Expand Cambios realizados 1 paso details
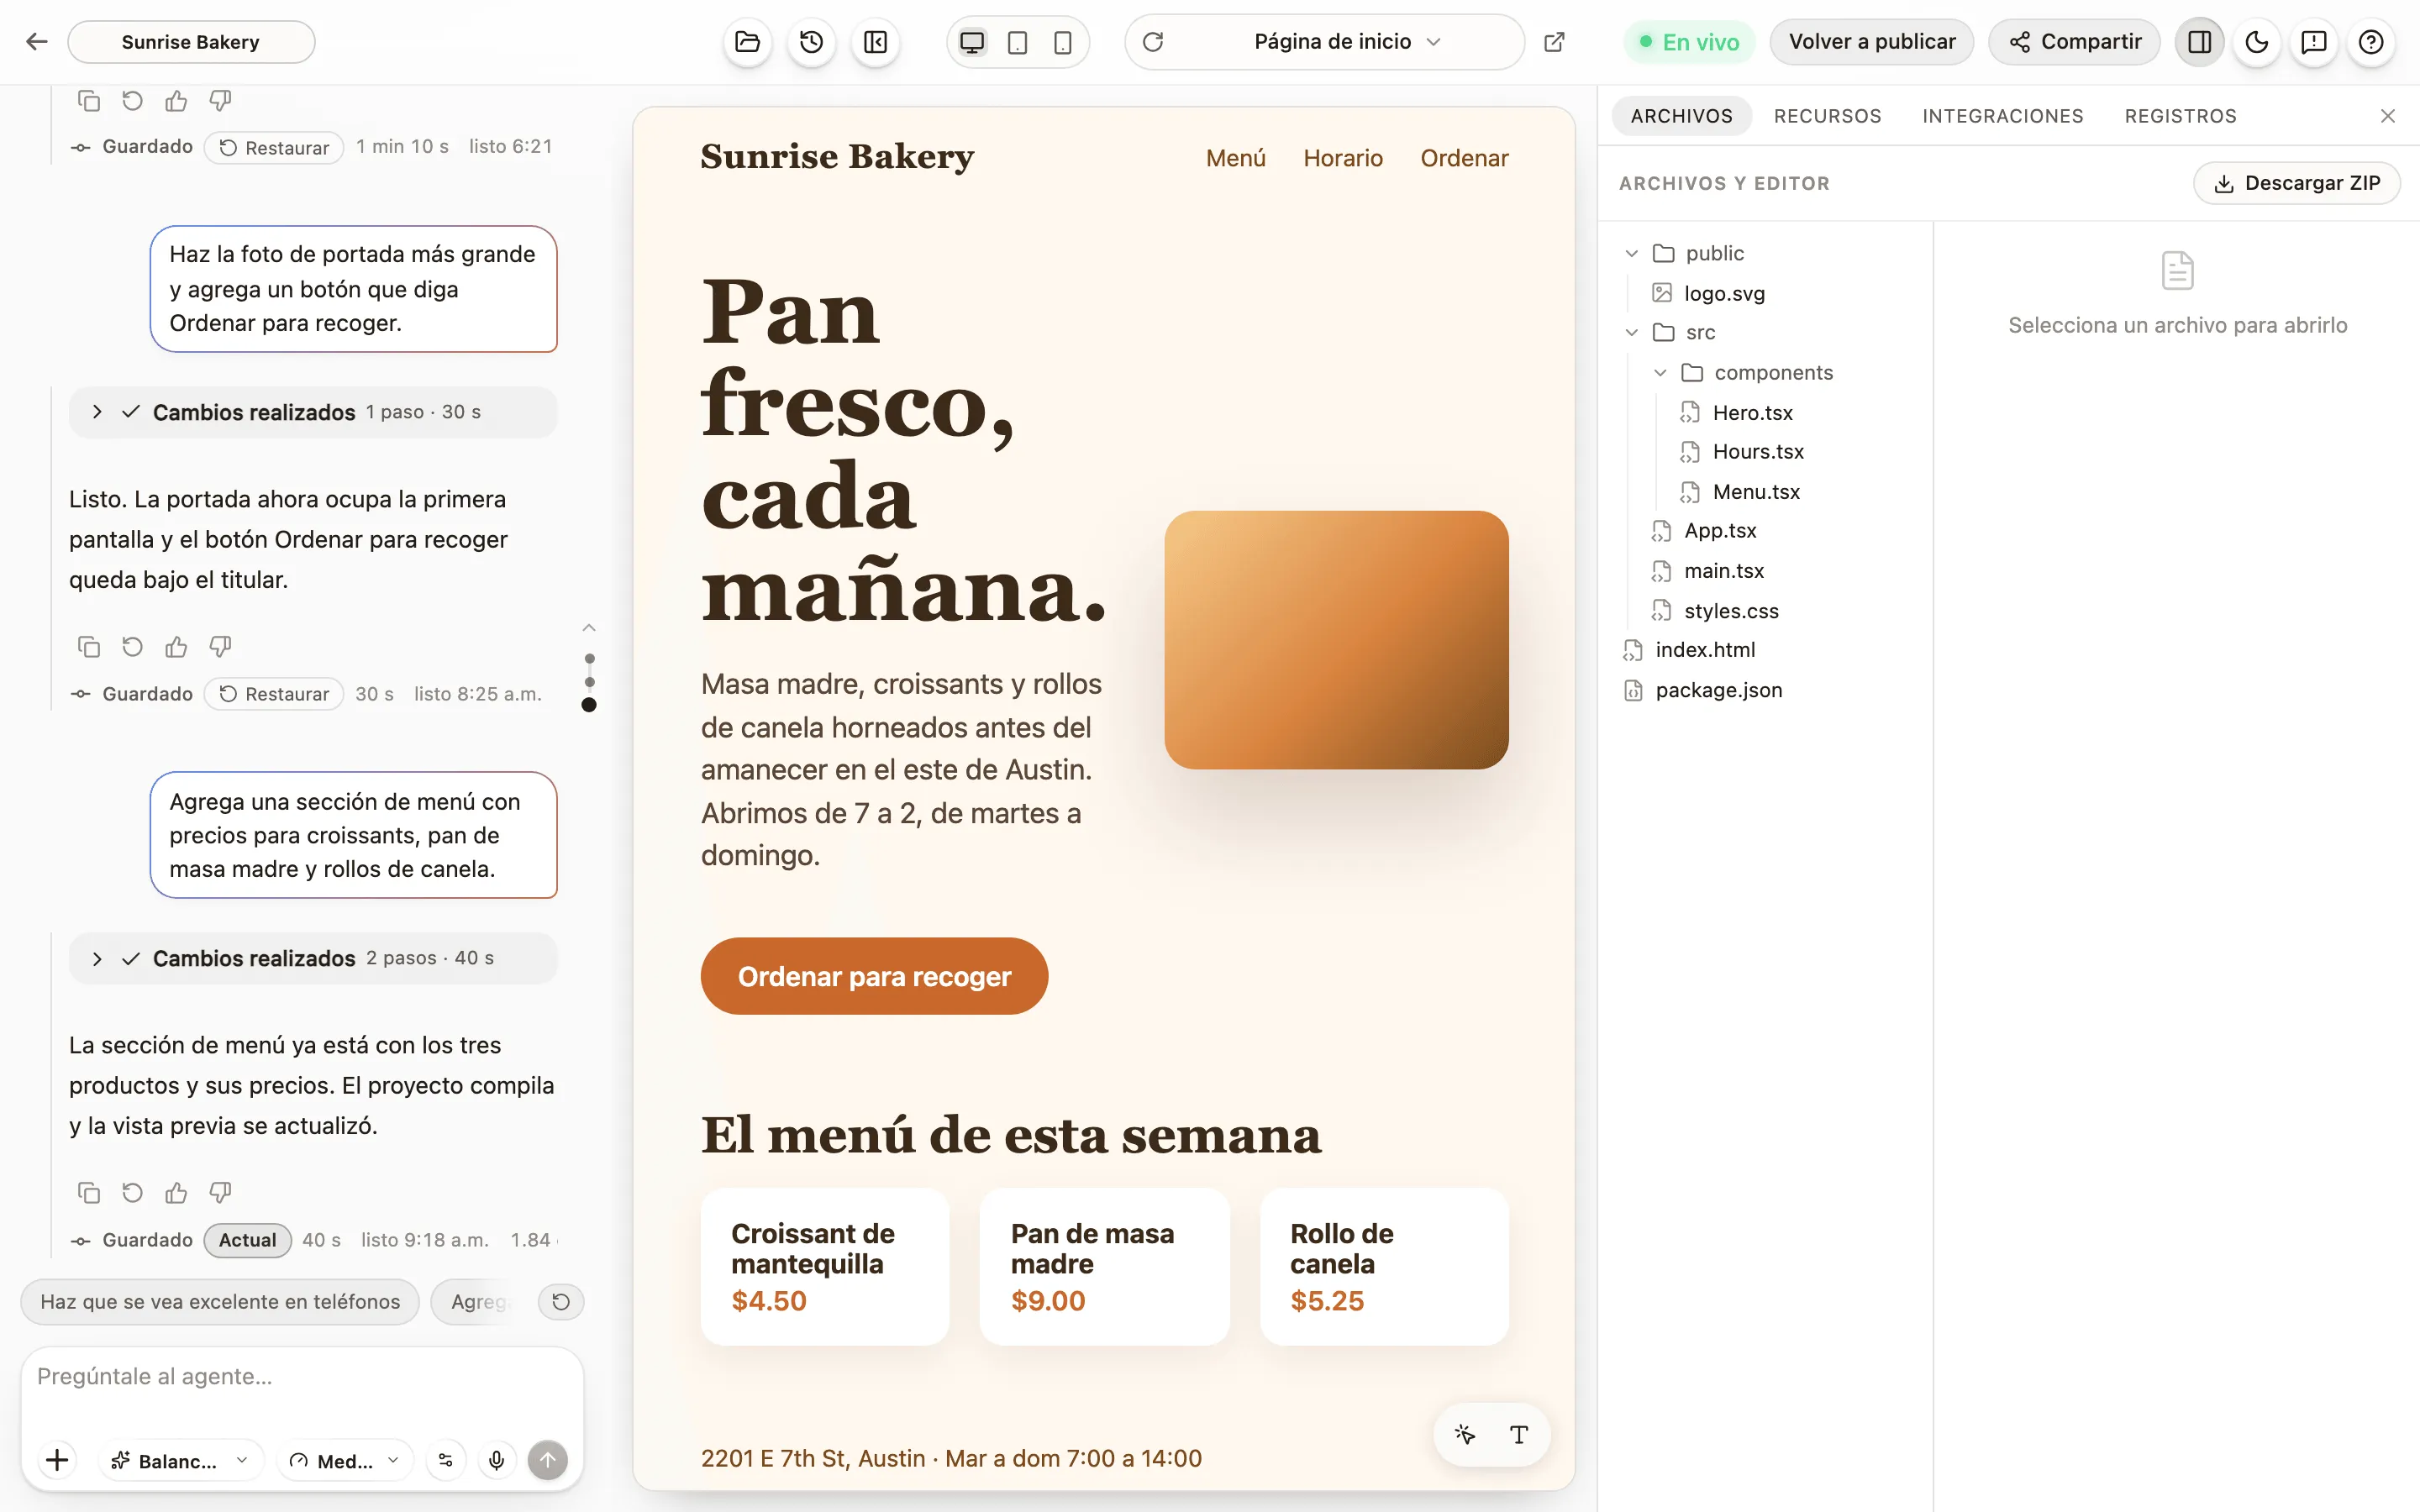Image resolution: width=2420 pixels, height=1512 pixels. coord(313,412)
